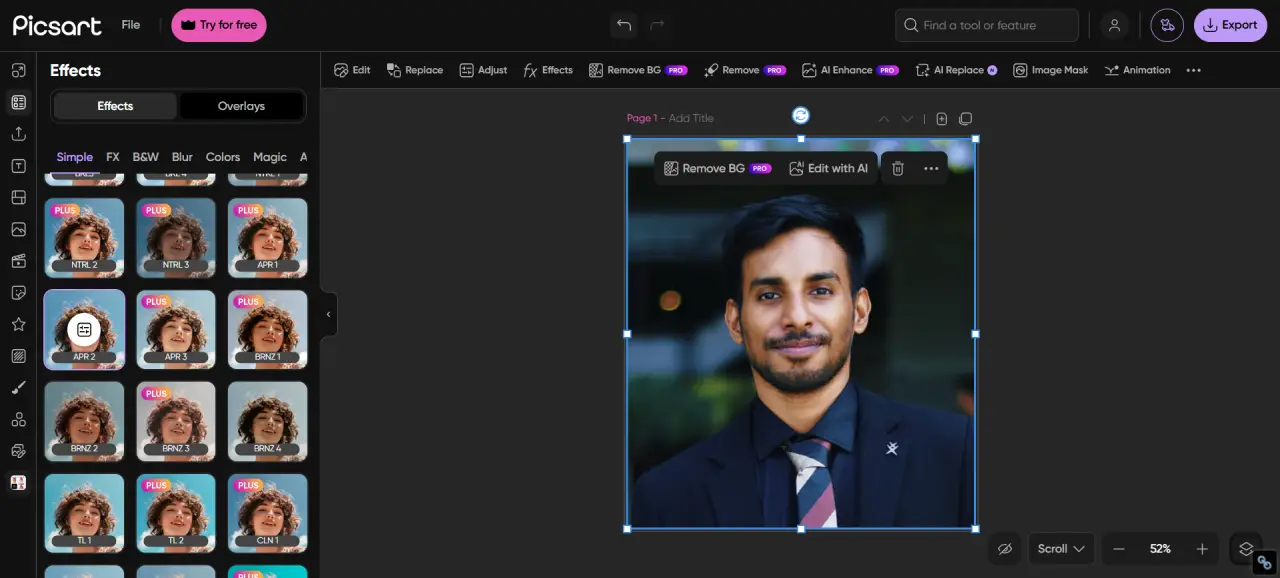Viewport: 1280px width, 578px height.
Task: Open the Stickers icon in sidebar
Action: (18, 293)
